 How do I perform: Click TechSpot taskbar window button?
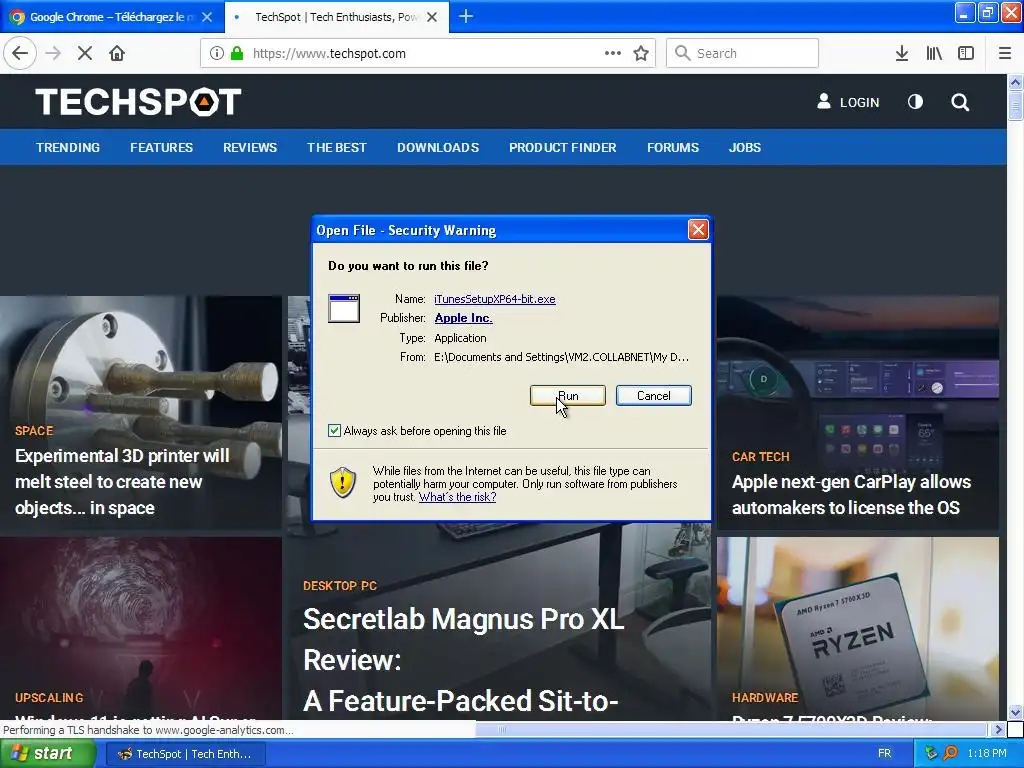[x=185, y=754]
